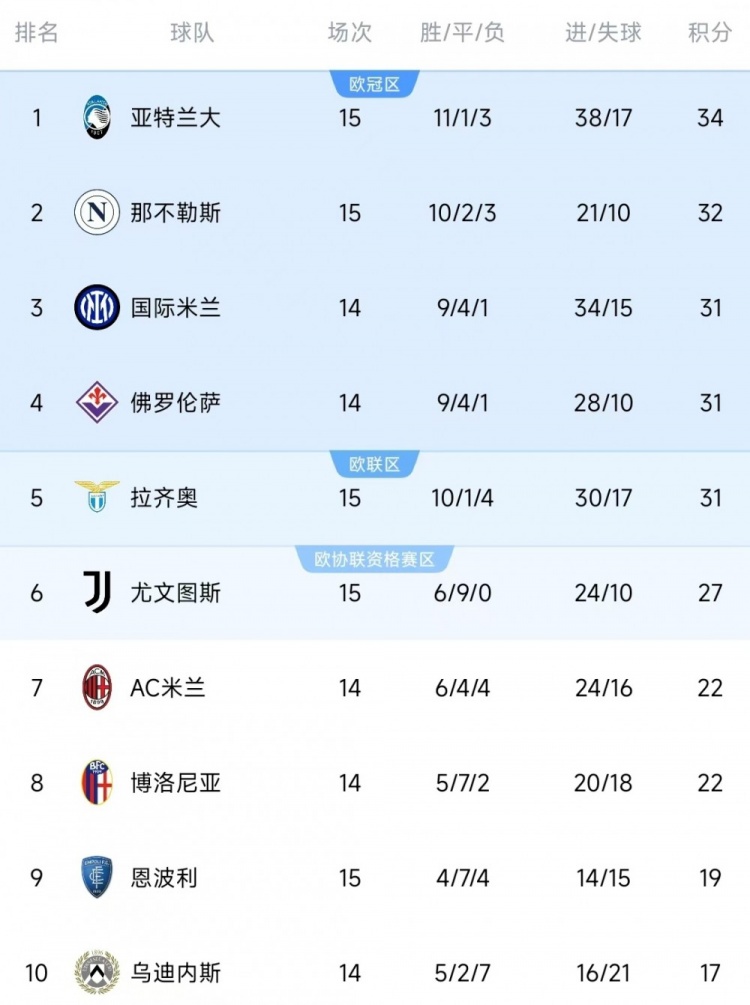Tap the Empoli club crest icon
This screenshot has width=750, height=1005.
97,877
